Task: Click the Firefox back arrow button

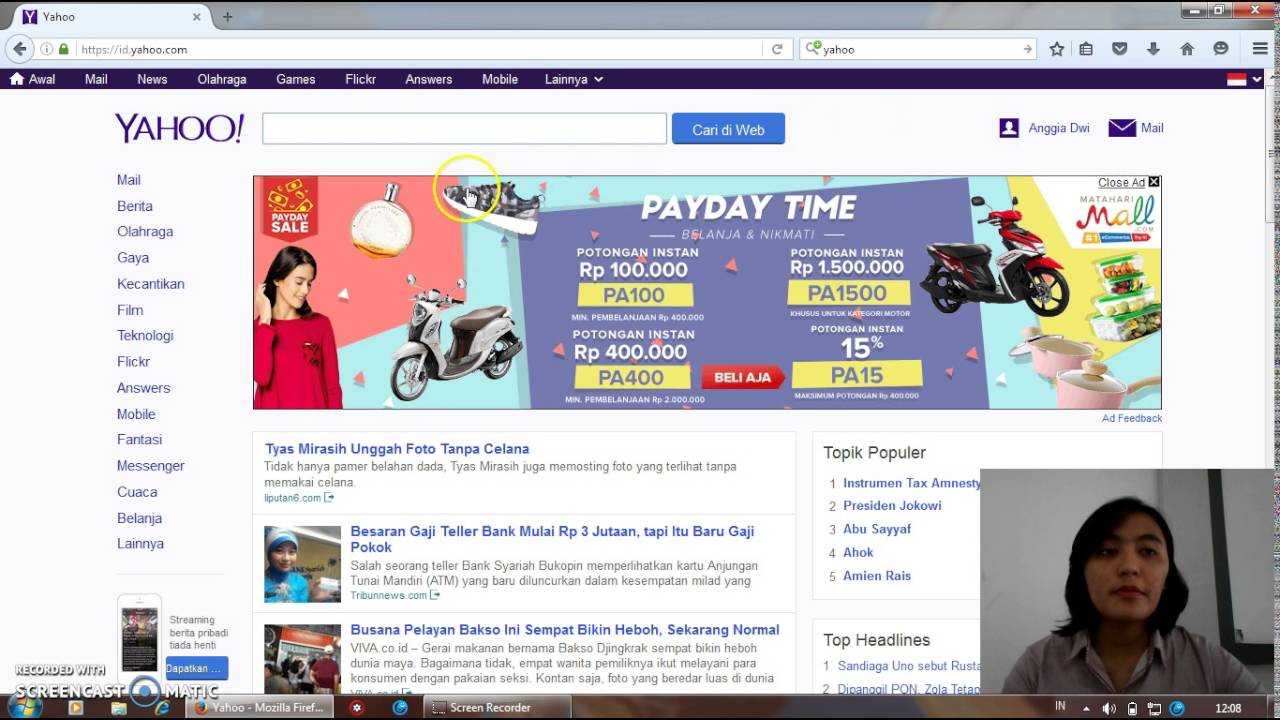Action: [x=19, y=48]
